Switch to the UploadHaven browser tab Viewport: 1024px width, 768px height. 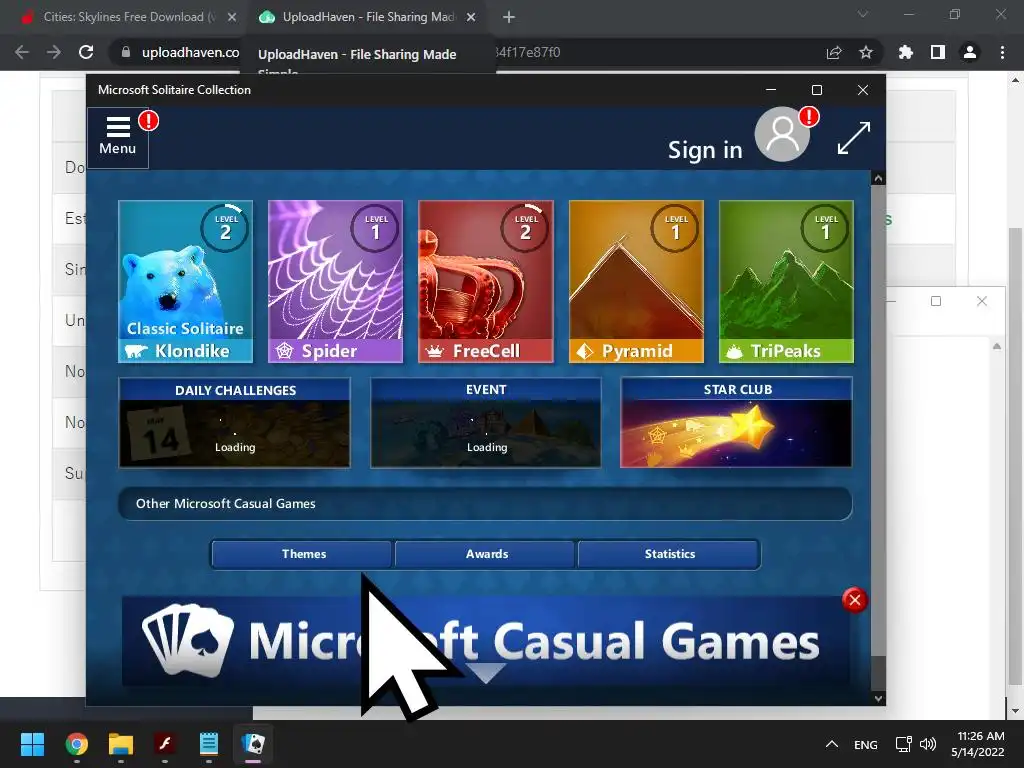click(x=366, y=17)
